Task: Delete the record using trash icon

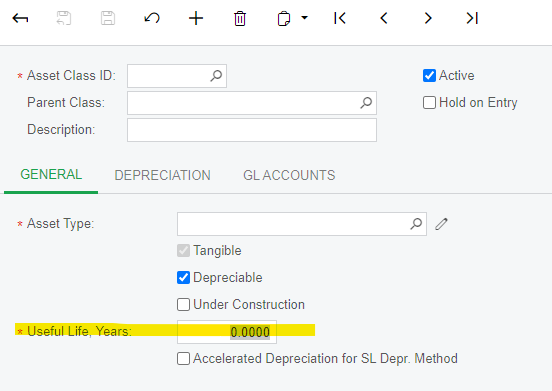Action: point(240,18)
